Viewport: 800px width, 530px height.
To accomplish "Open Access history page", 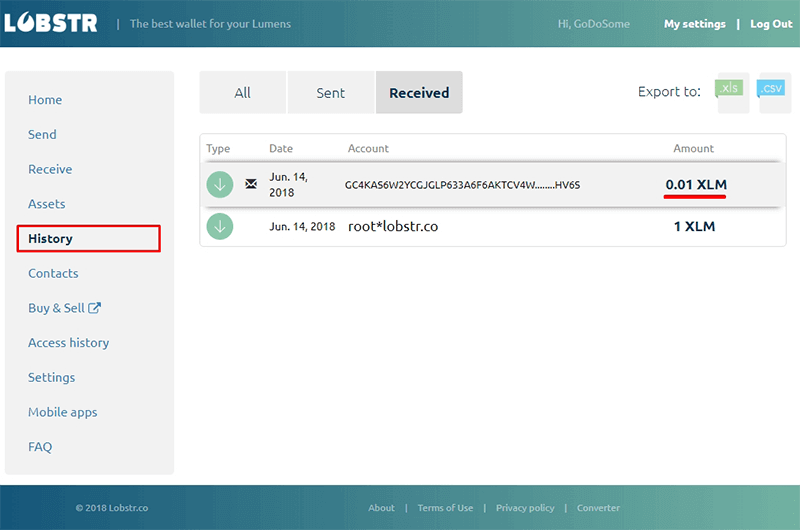I will (68, 343).
